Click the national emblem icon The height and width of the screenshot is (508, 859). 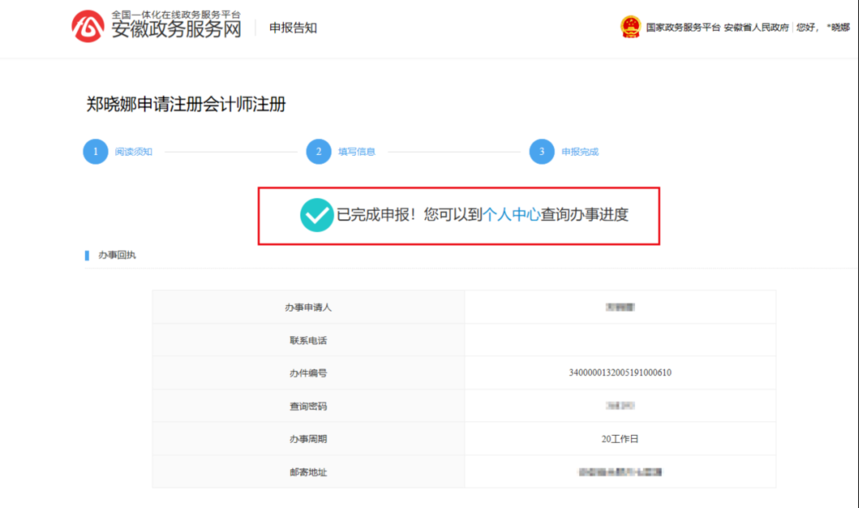pyautogui.click(x=631, y=27)
